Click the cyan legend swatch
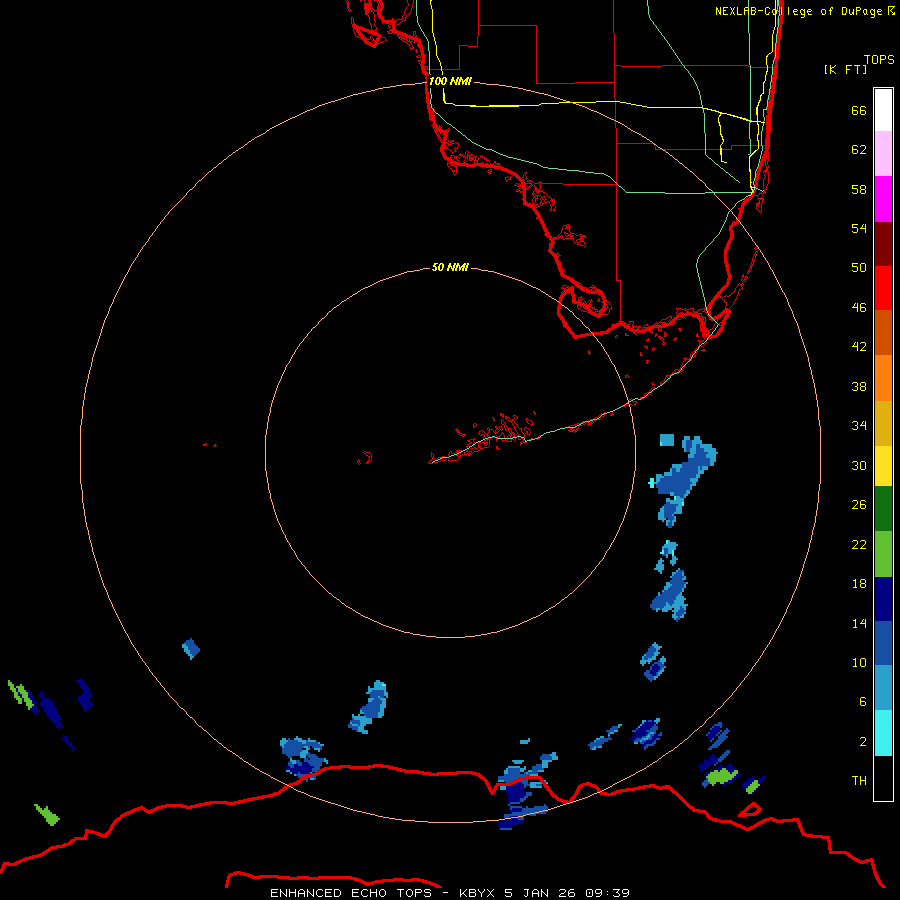The width and height of the screenshot is (900, 900). coord(883,733)
